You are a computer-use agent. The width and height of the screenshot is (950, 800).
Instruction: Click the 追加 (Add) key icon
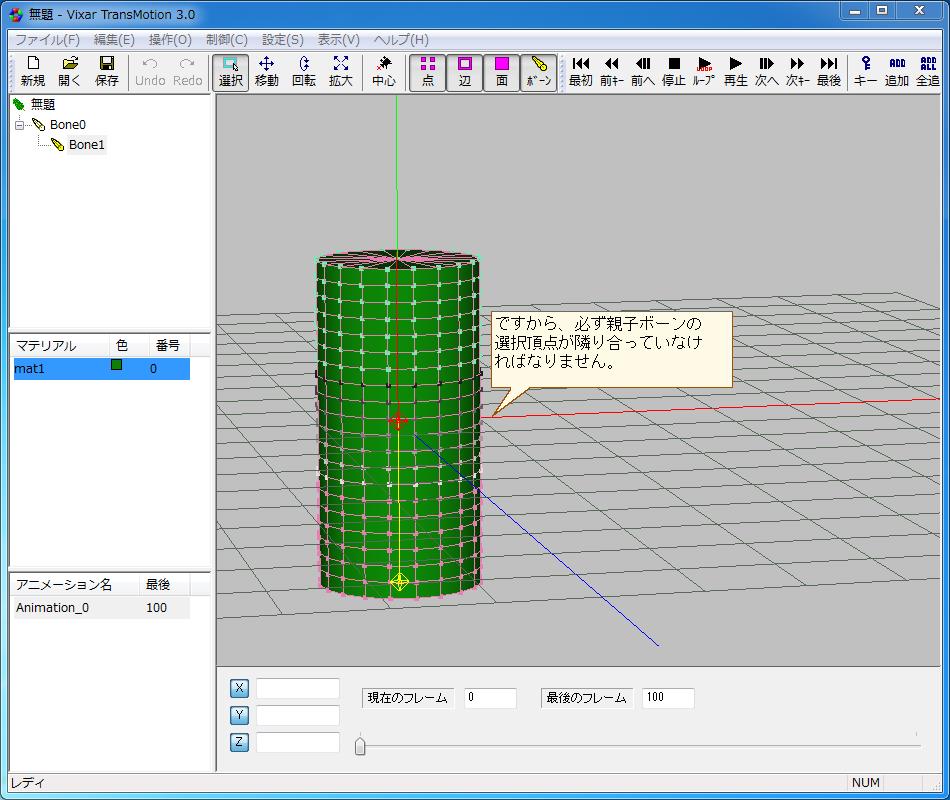click(x=897, y=71)
